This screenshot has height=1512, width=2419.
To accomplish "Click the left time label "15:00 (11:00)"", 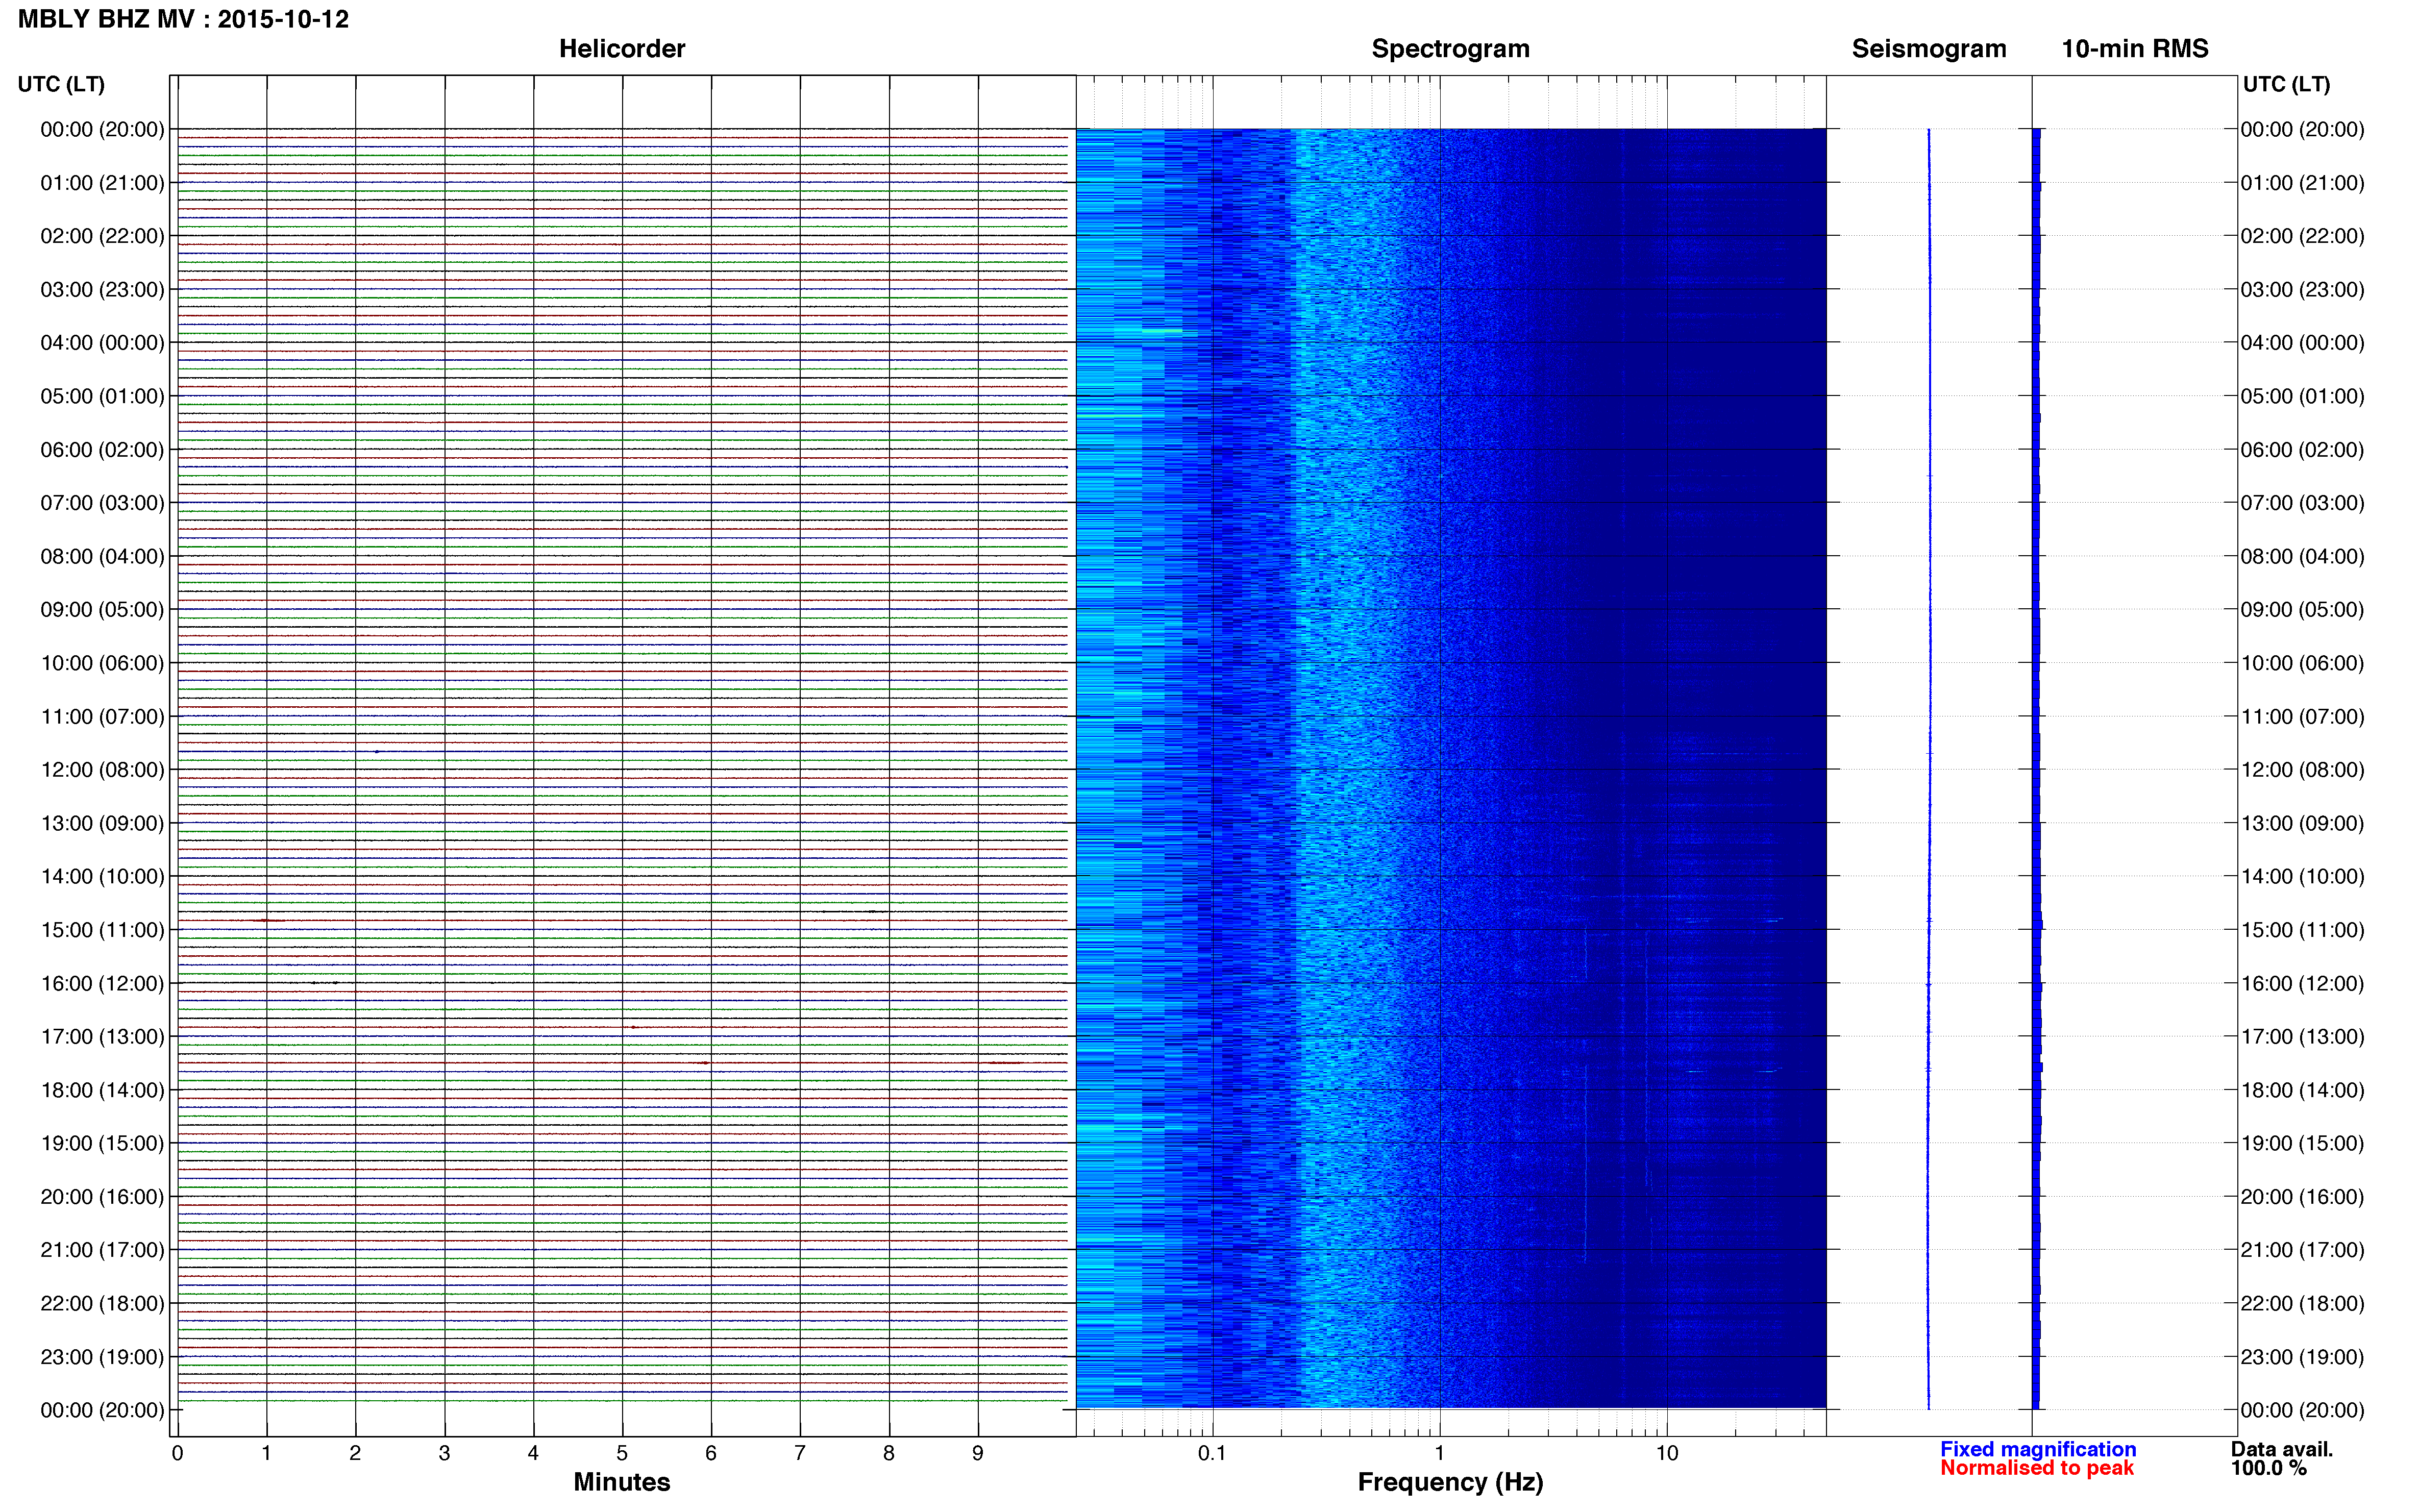I will [102, 930].
